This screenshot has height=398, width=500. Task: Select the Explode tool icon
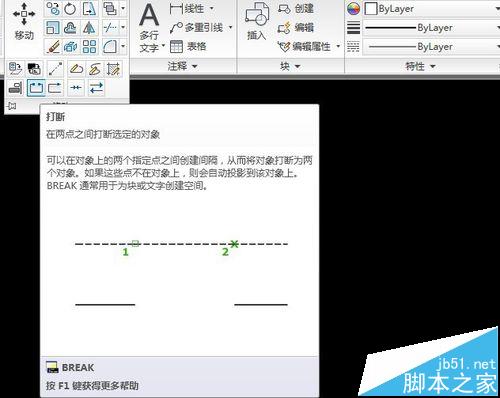[70, 47]
